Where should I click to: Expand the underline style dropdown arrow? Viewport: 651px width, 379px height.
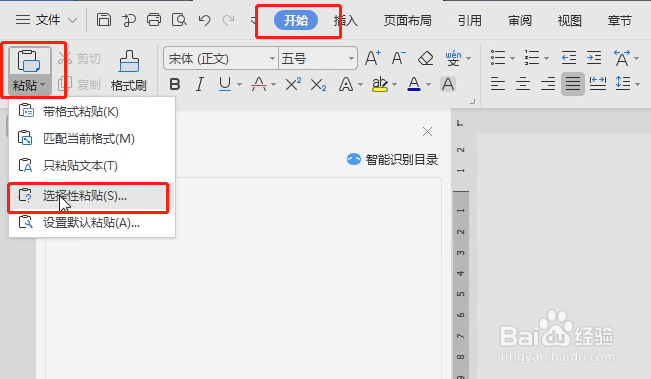pos(240,85)
